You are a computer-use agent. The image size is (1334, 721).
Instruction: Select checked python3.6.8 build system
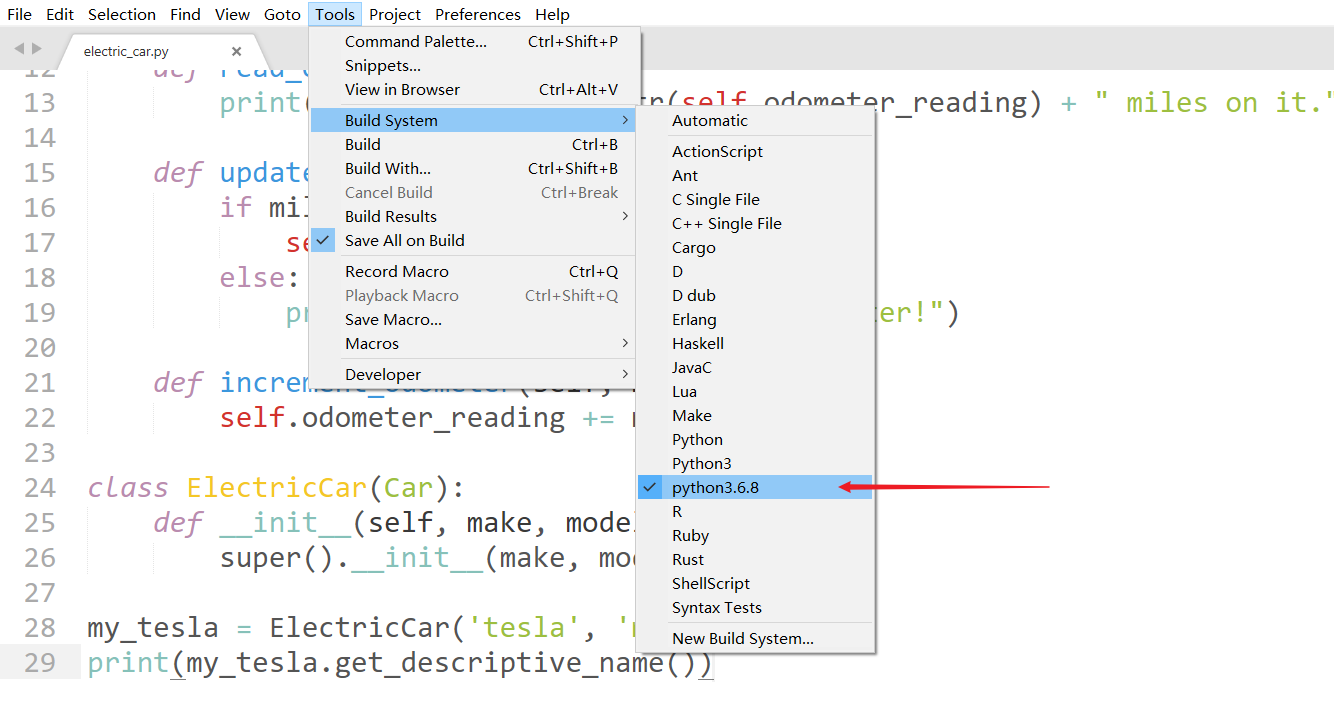pos(755,487)
